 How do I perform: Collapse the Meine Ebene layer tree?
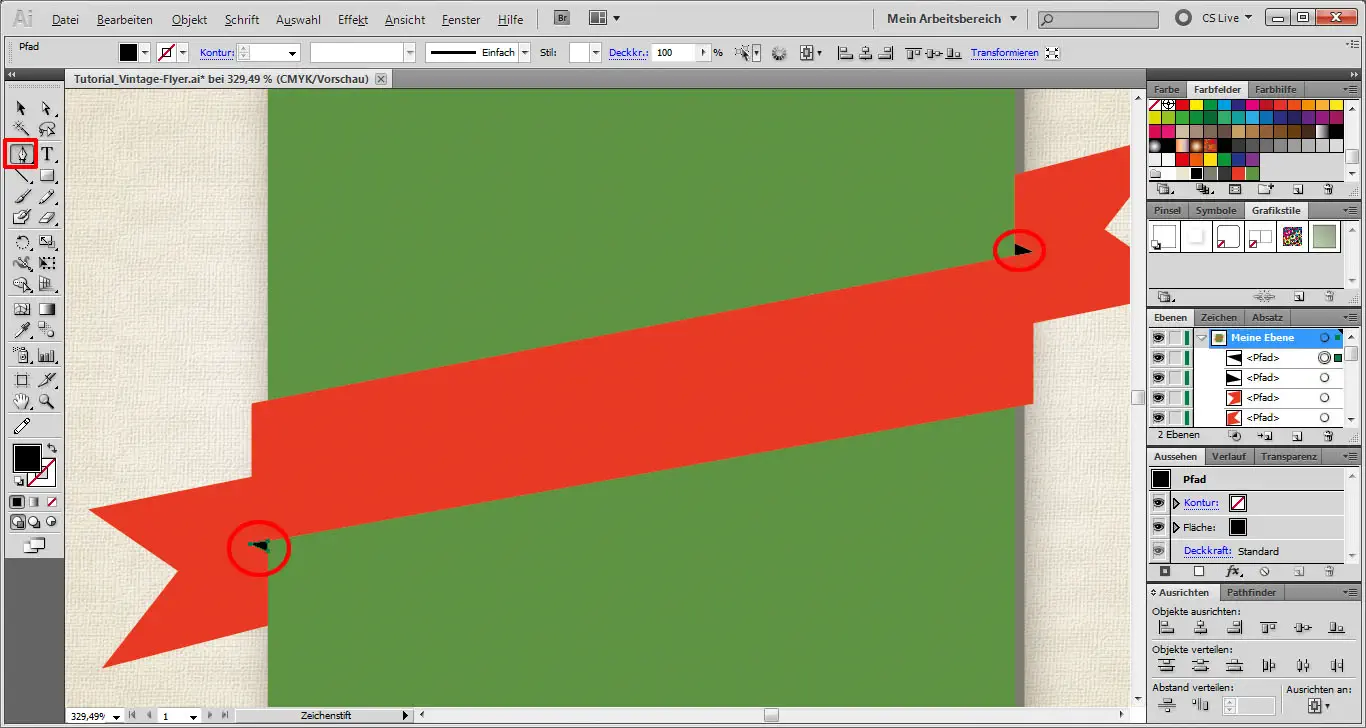click(x=1201, y=338)
